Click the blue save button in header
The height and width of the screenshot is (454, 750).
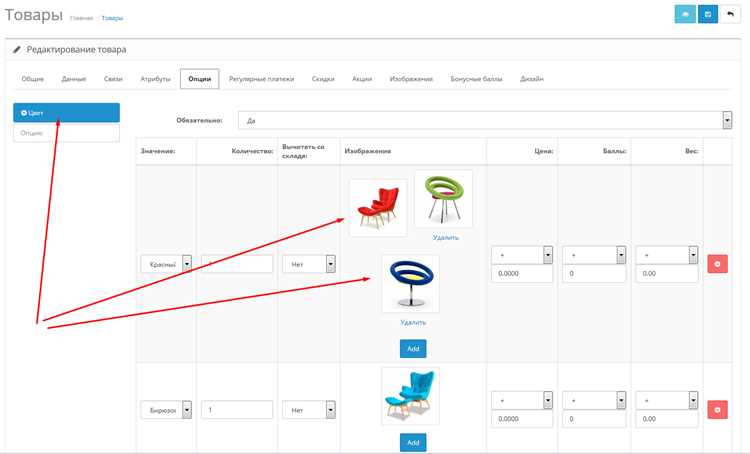(708, 14)
